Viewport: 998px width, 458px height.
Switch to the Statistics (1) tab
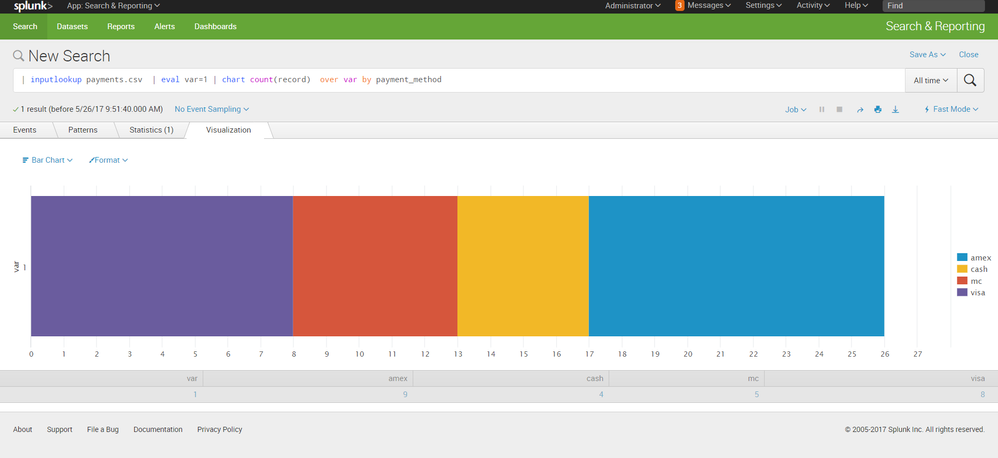tap(151, 130)
